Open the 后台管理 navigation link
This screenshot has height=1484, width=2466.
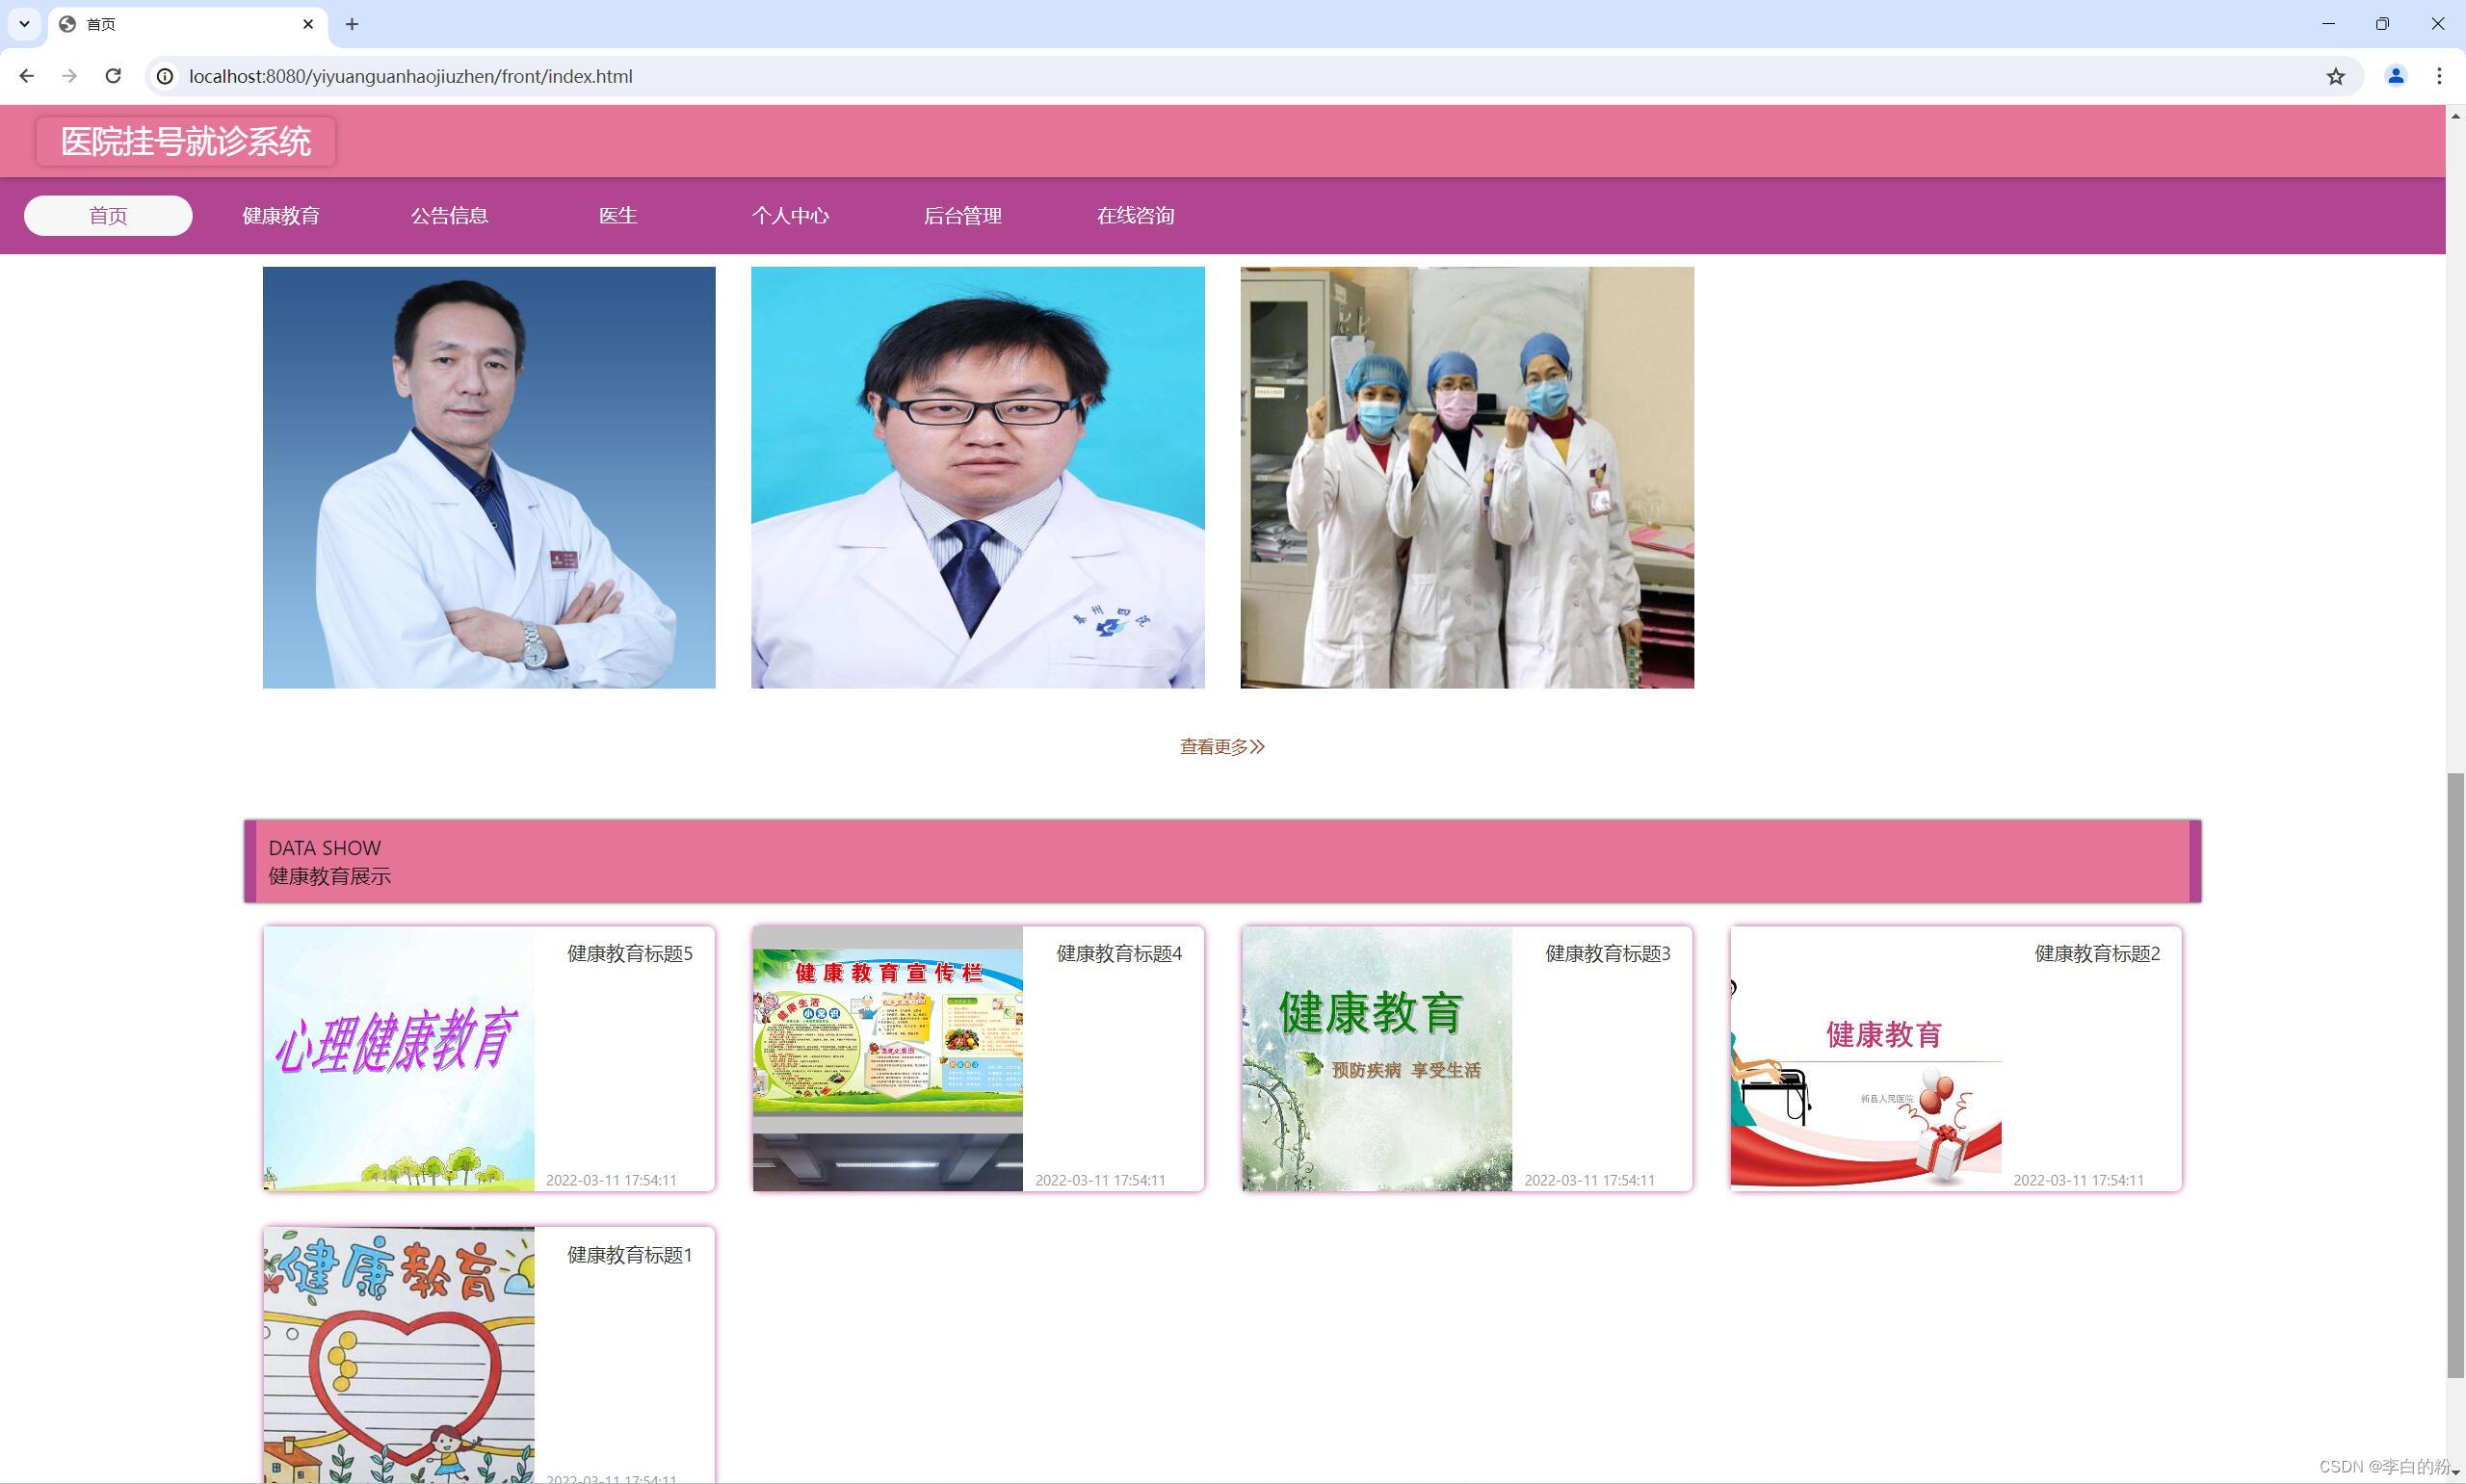(x=962, y=216)
